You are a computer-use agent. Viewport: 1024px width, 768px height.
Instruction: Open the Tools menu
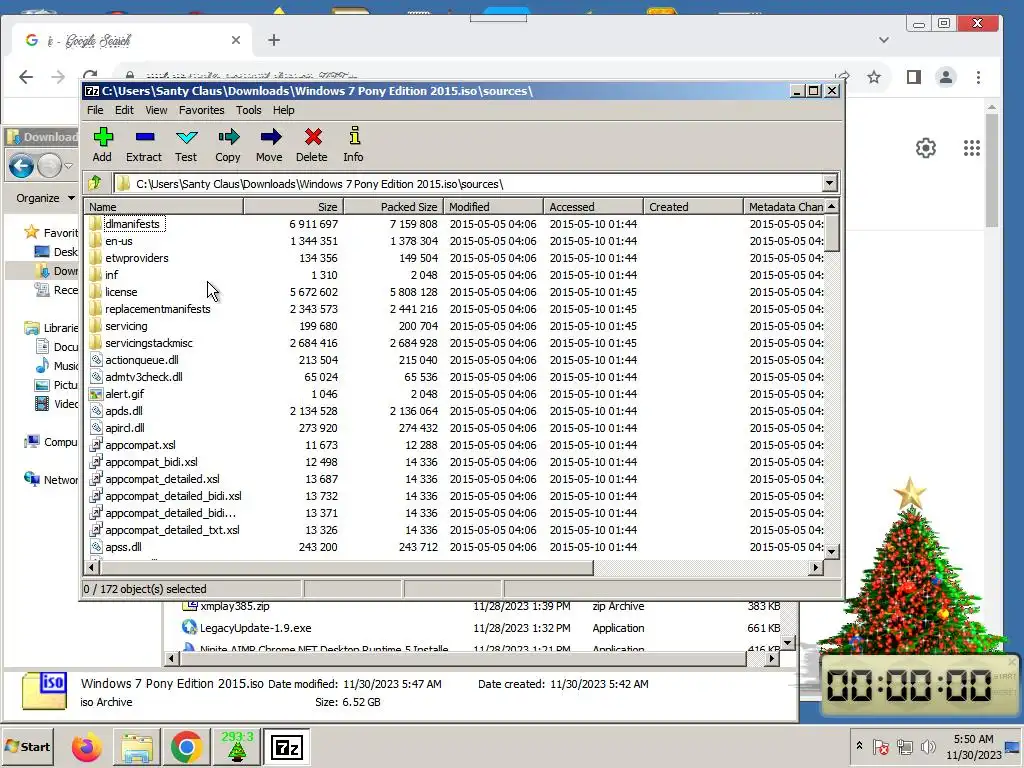click(x=249, y=110)
